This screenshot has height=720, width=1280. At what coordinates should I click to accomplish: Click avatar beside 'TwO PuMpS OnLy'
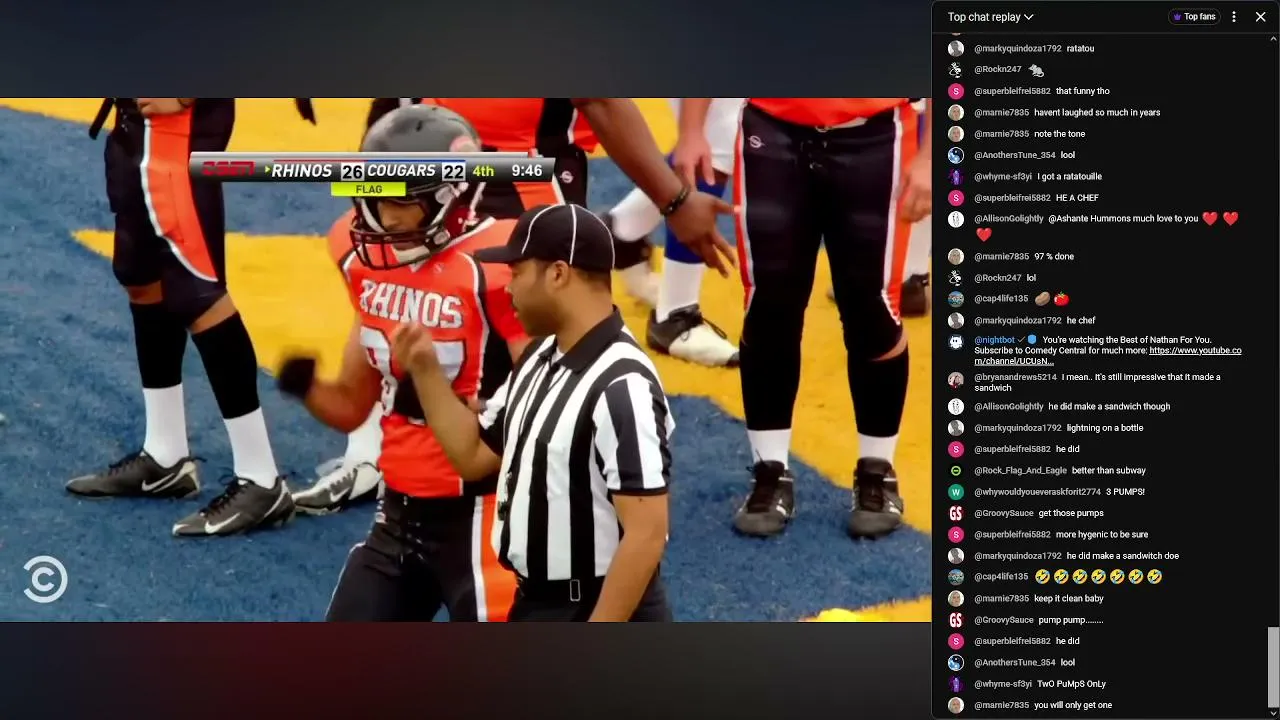point(956,684)
